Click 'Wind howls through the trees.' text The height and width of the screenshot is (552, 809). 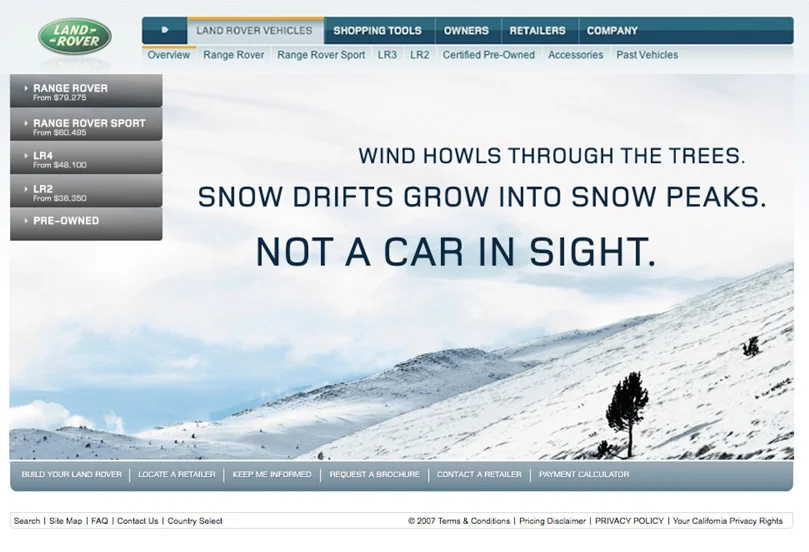pos(552,156)
